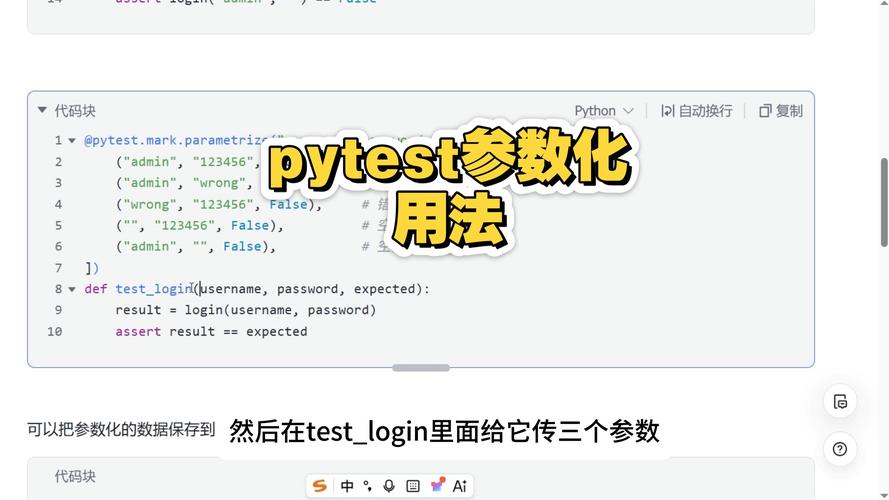Fold line 8 def test_login arrow
Image resolution: width=889 pixels, height=500 pixels.
coord(72,289)
